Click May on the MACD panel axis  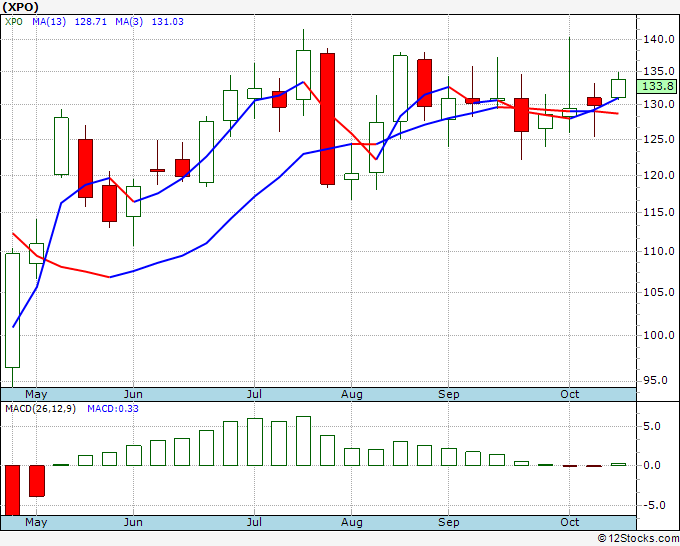[36, 522]
